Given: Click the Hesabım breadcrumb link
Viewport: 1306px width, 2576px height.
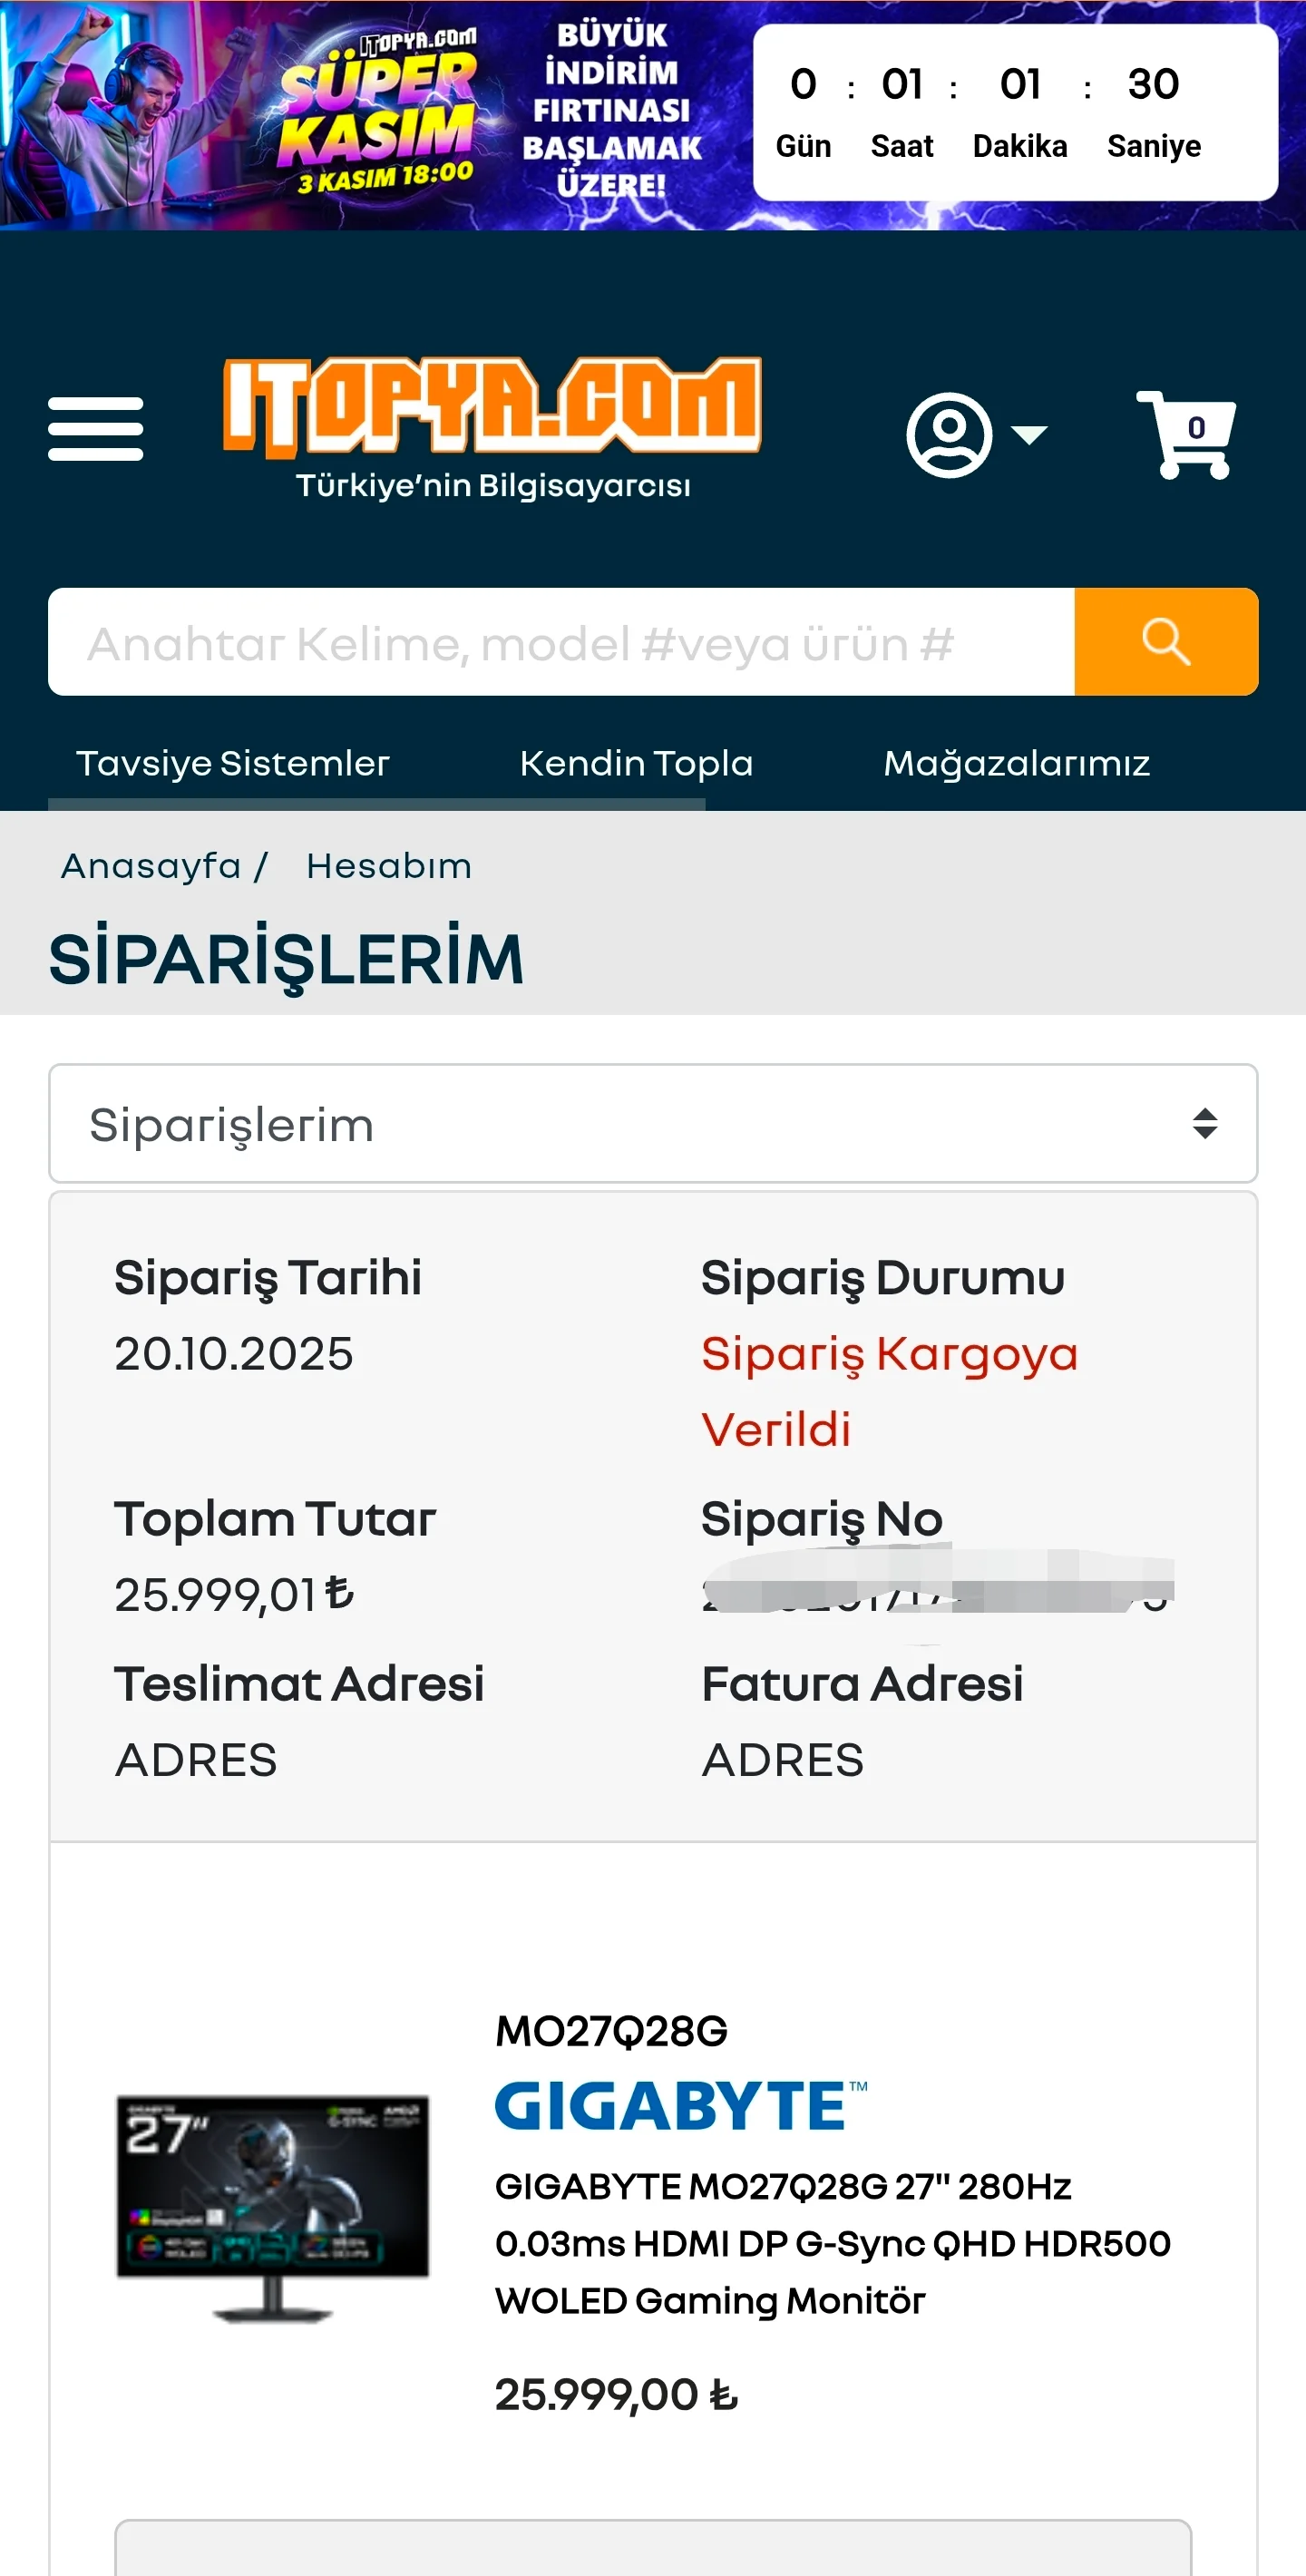Looking at the screenshot, I should pos(389,866).
